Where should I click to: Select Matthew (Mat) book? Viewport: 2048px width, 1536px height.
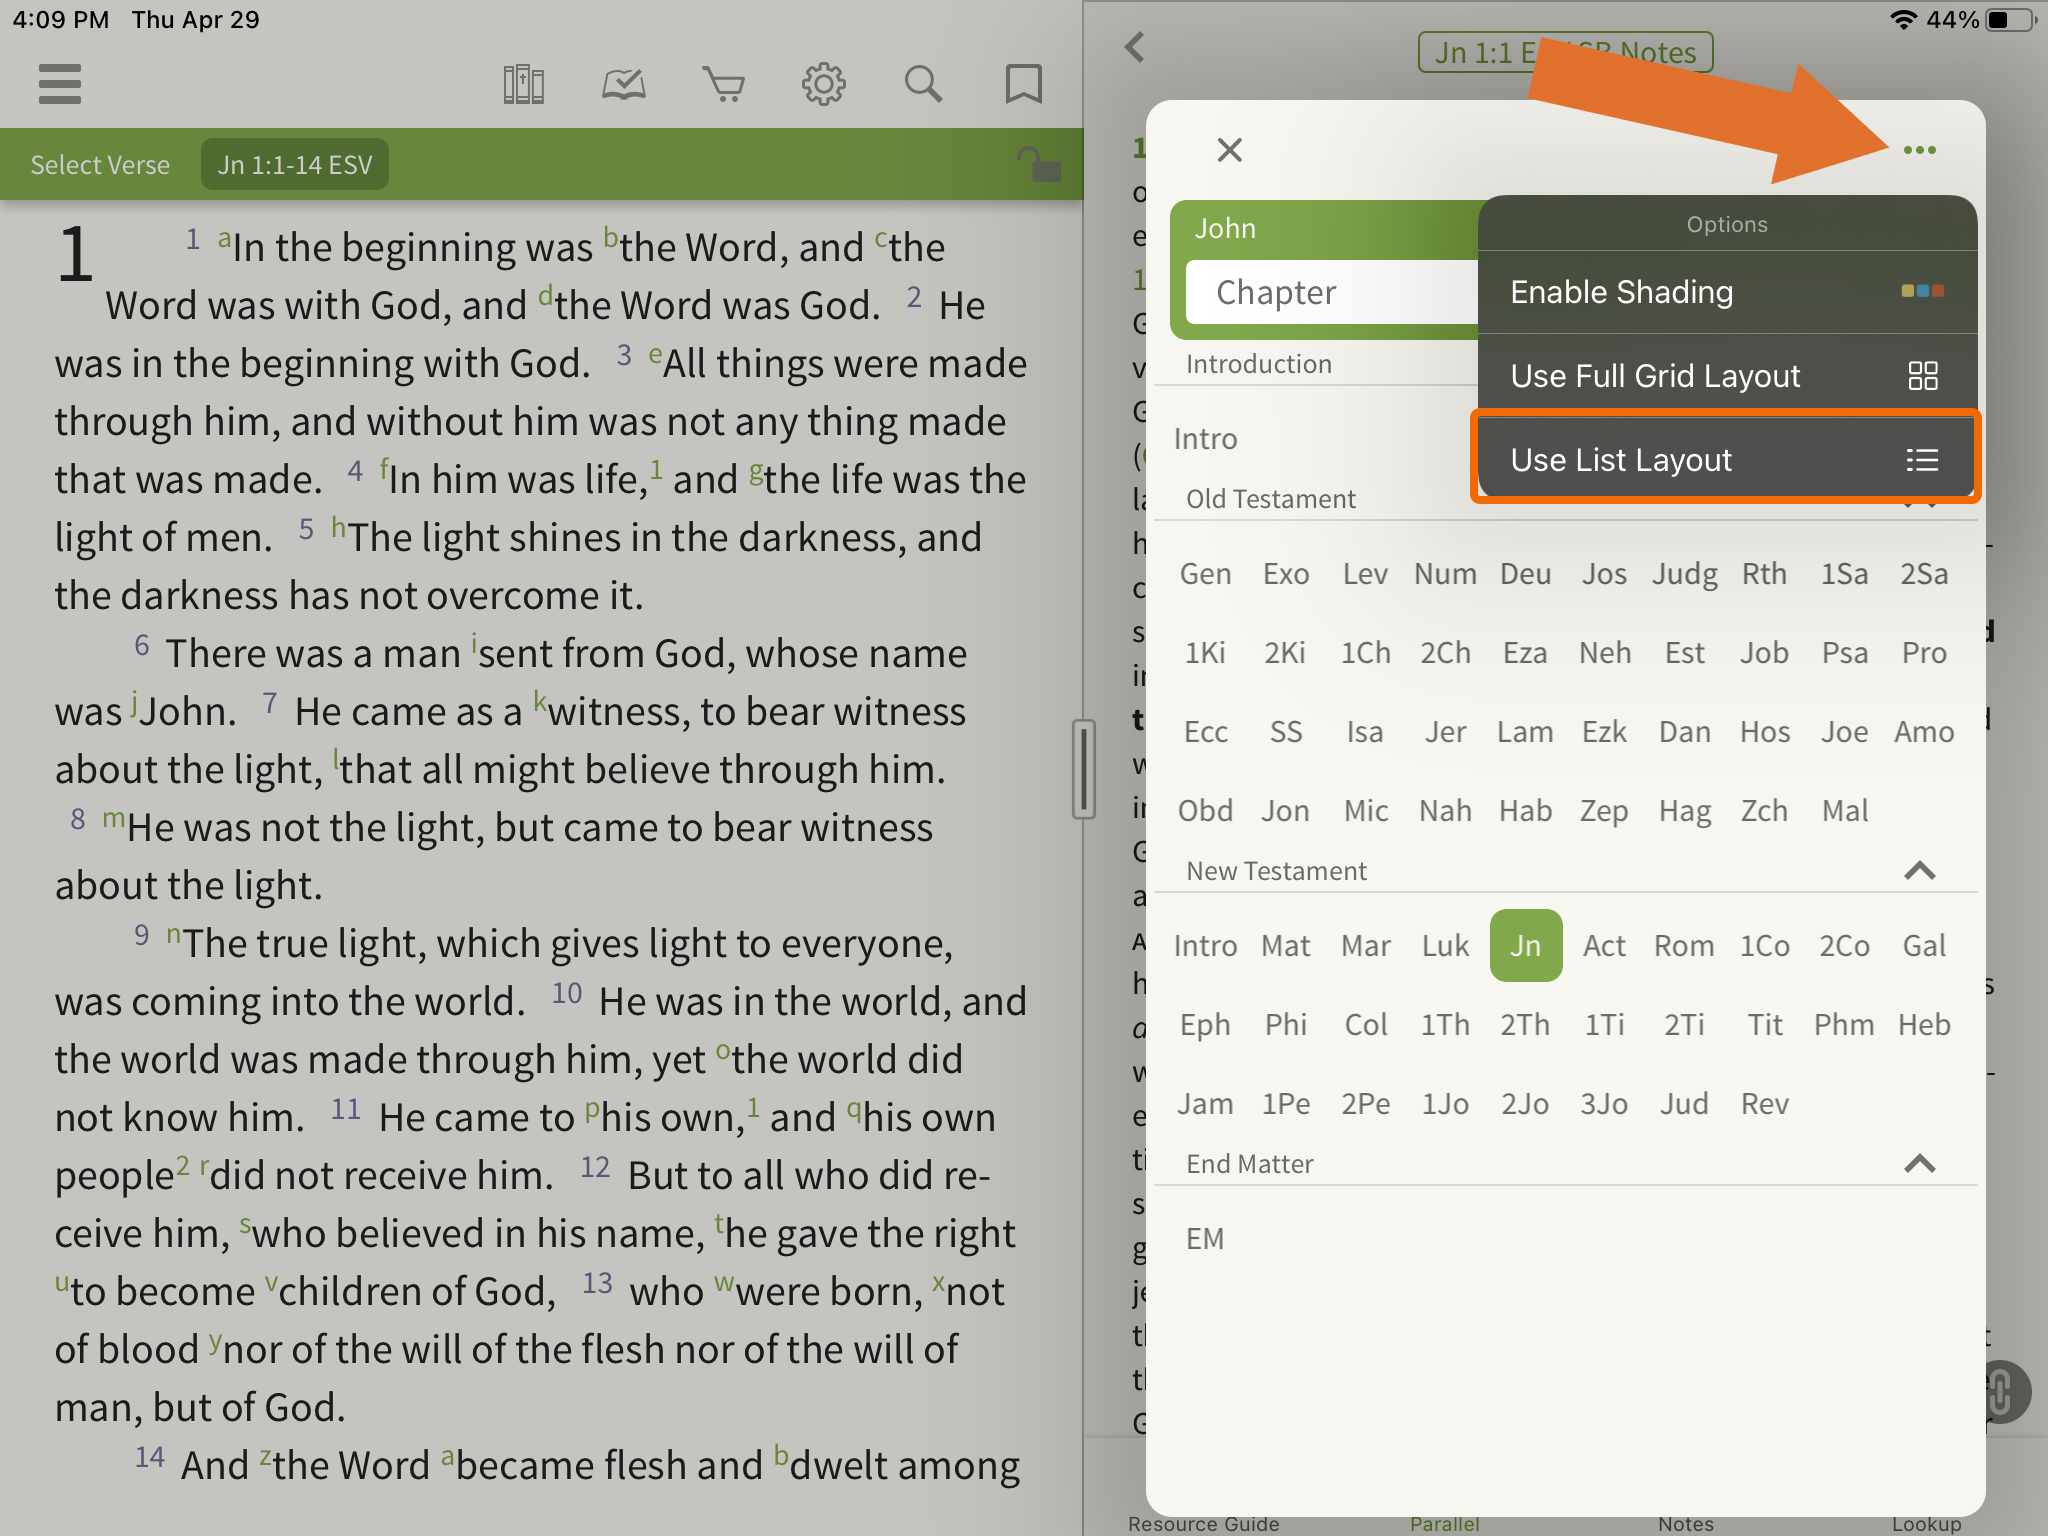click(x=1285, y=946)
